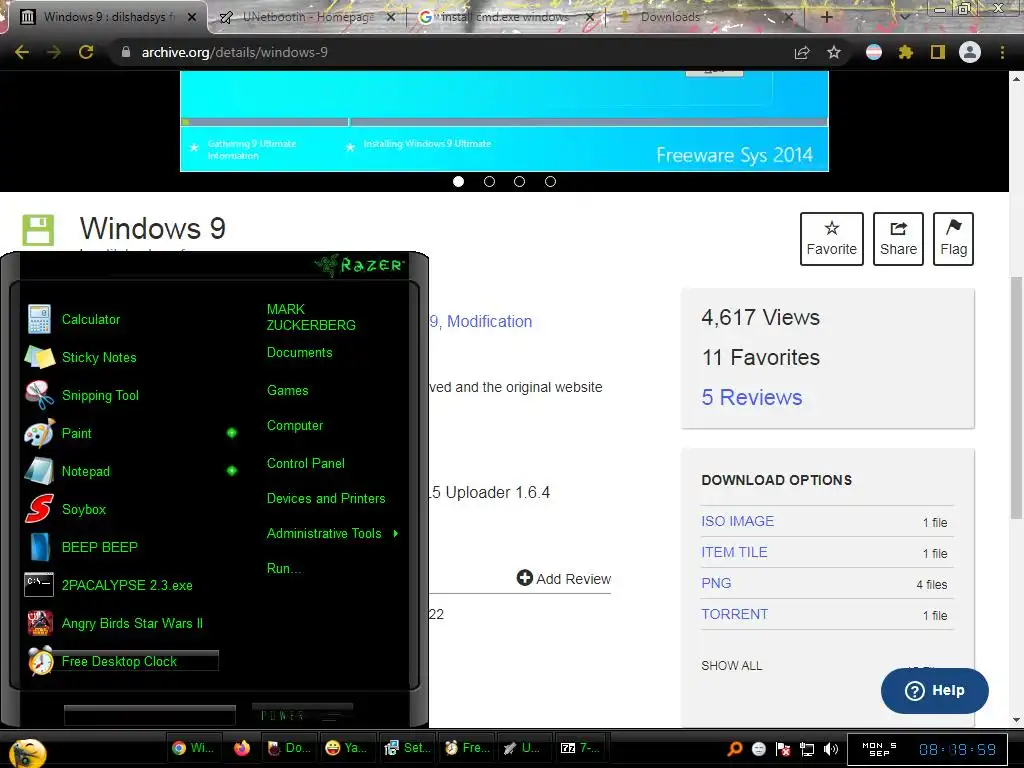1024x768 pixels.
Task: Open the Run... dialog entry
Action: 284,568
